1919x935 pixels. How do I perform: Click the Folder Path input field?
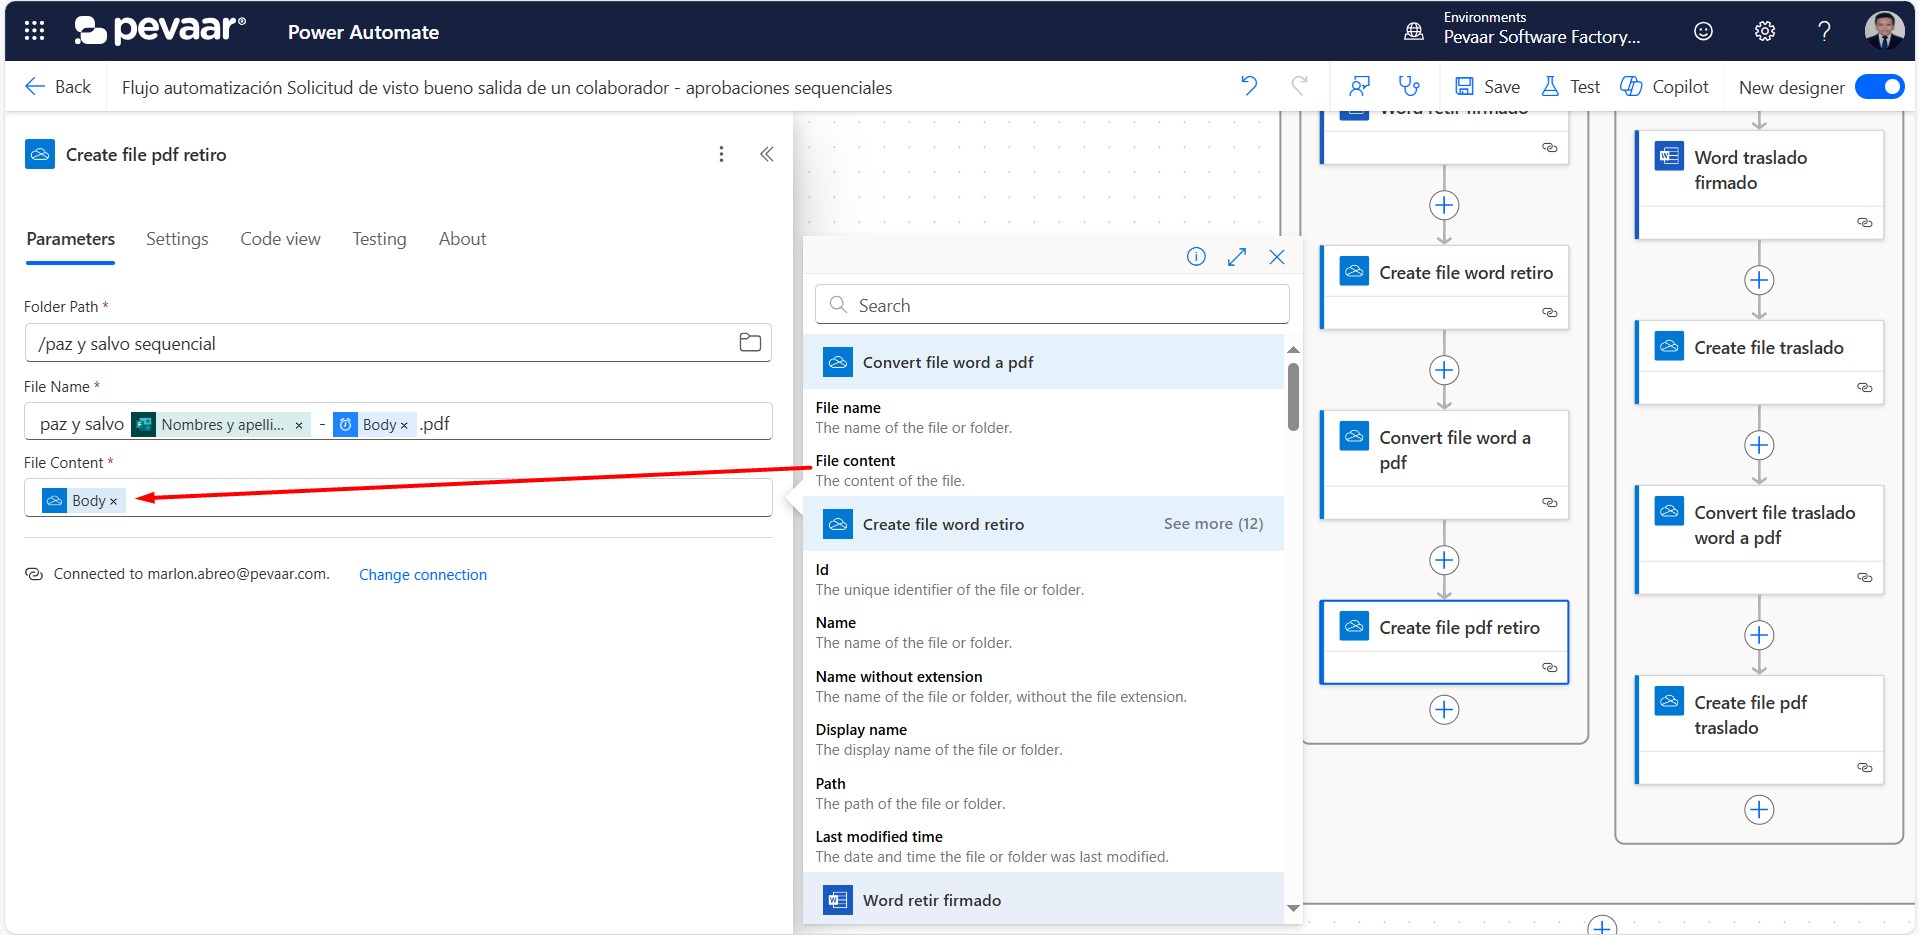(x=398, y=343)
